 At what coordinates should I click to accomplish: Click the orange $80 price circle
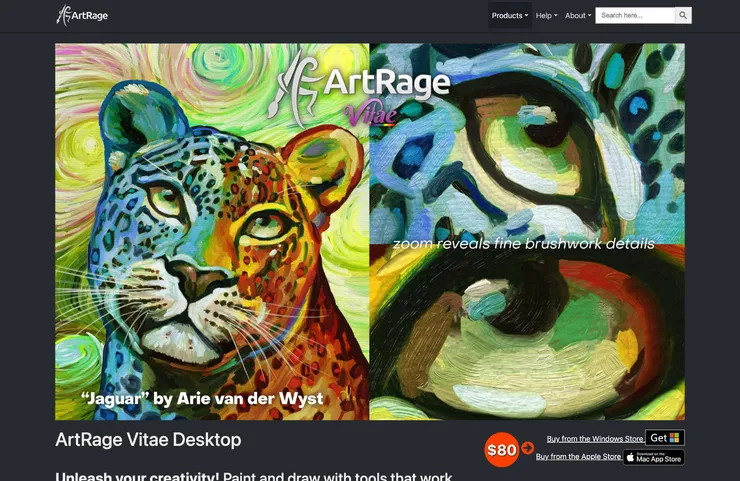coord(502,450)
